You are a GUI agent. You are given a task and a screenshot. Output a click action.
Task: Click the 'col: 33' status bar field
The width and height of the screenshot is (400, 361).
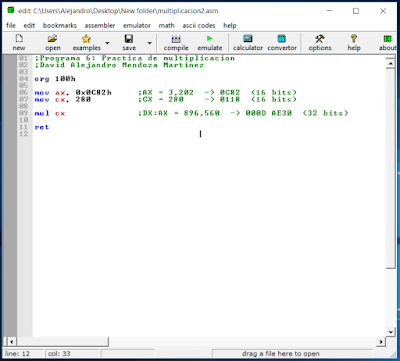[x=72, y=354]
